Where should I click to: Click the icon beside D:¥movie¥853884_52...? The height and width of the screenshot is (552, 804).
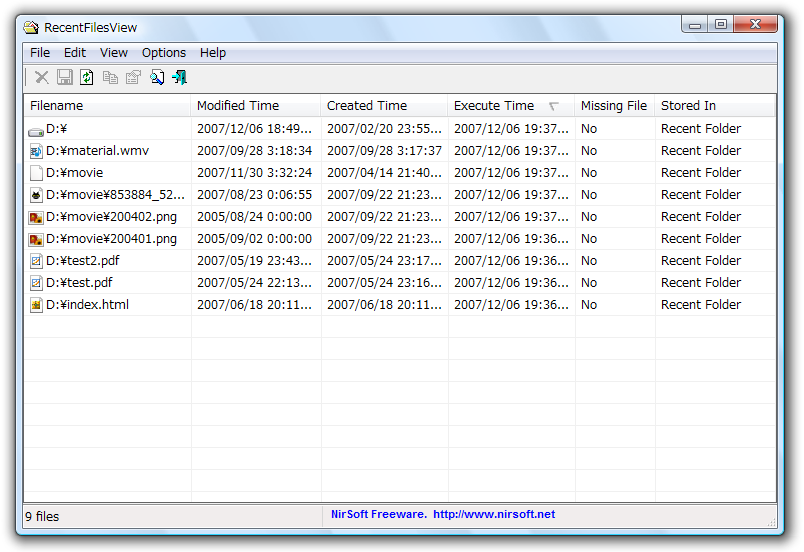pos(36,195)
